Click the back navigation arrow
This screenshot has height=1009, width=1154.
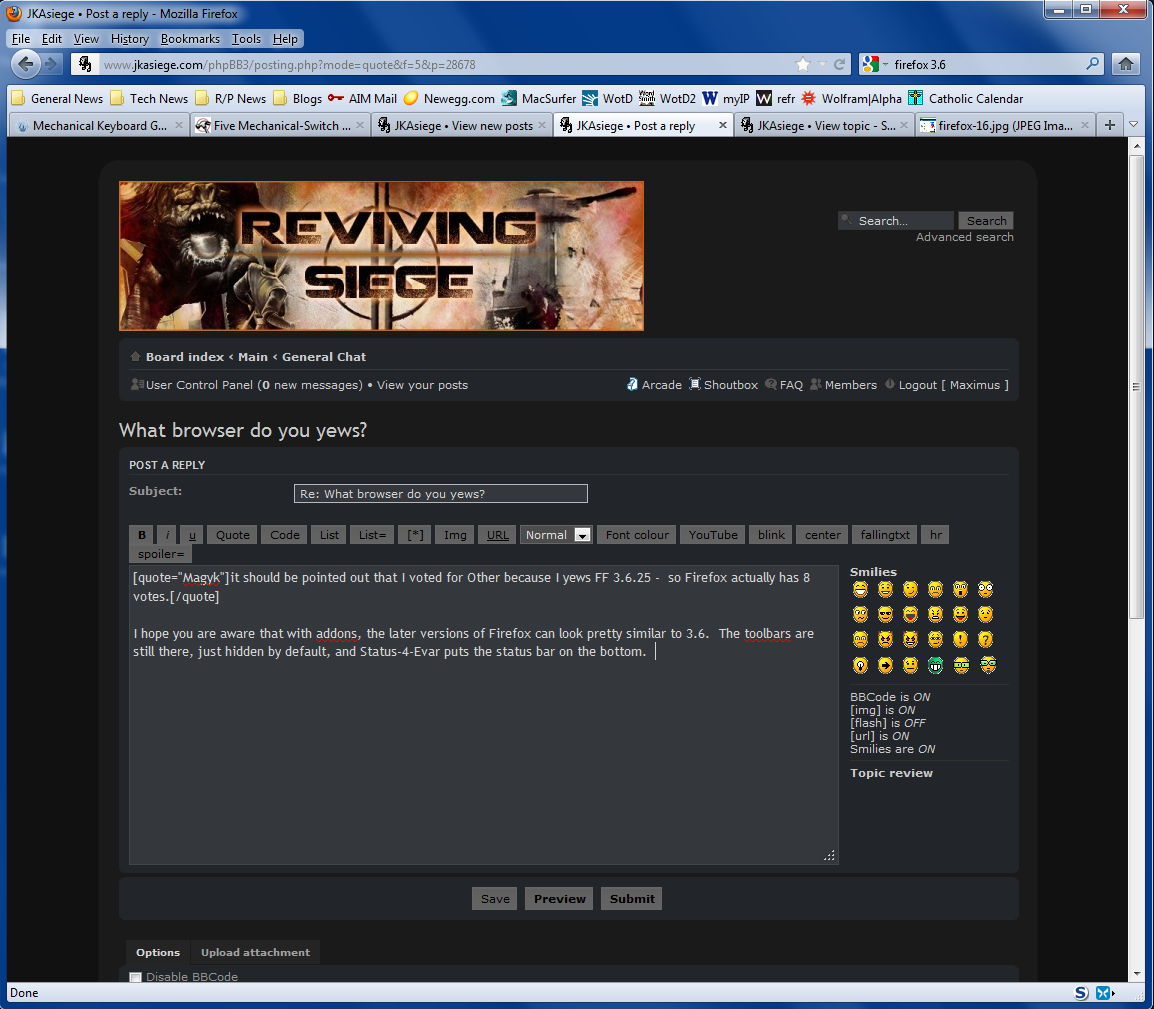[x=27, y=64]
